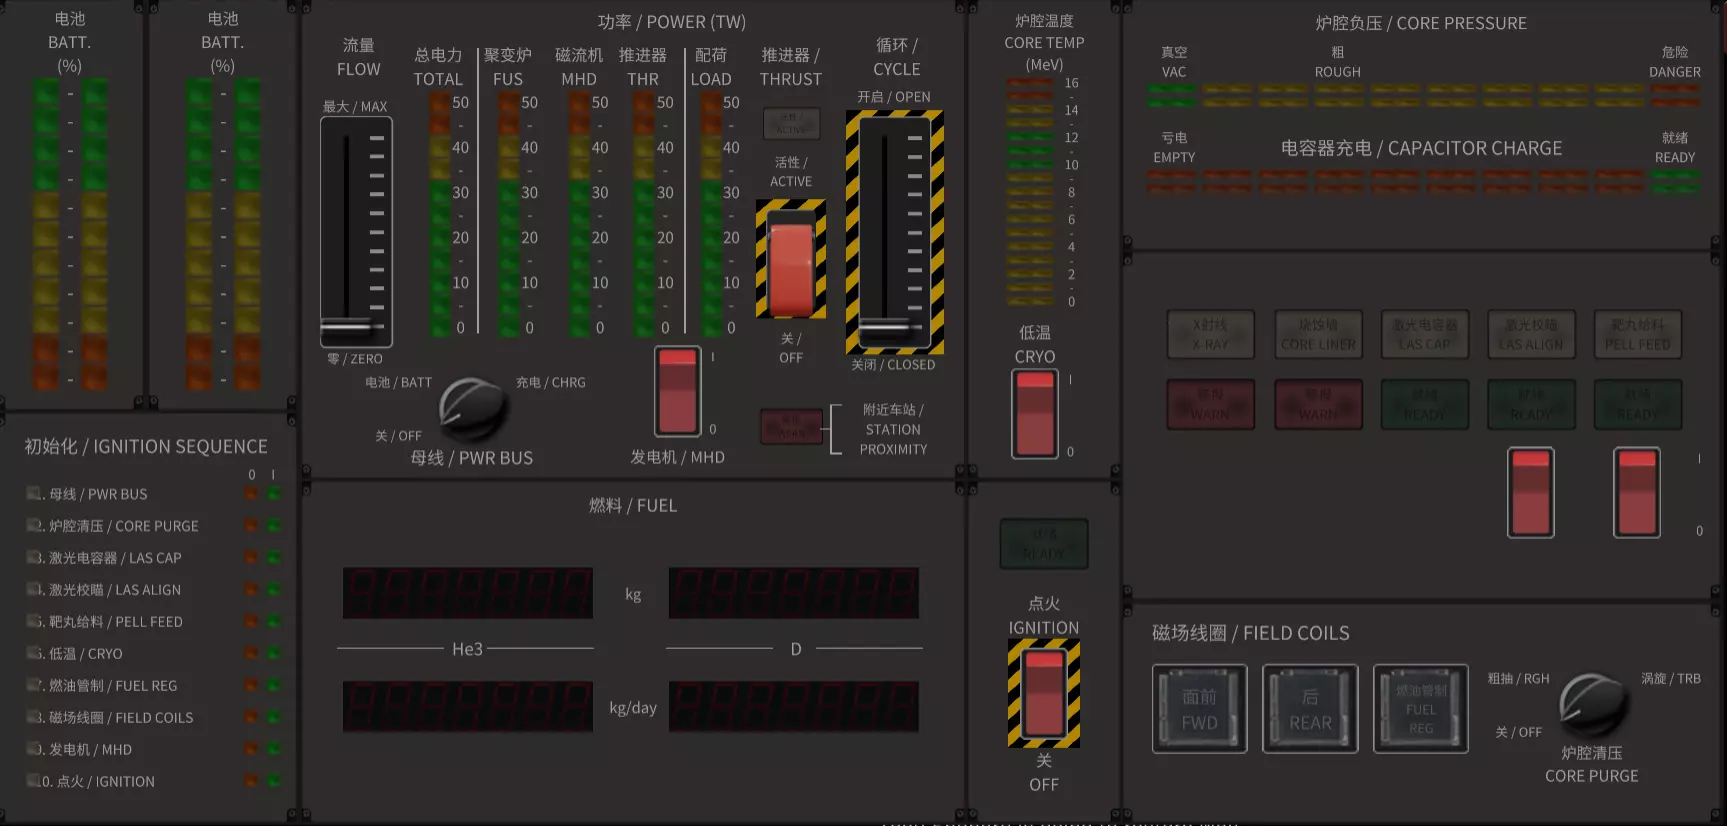Viewport: 1727px width, 826px height.
Task: Flip the red switch below PELL FEED READY light
Action: [x=1638, y=492]
